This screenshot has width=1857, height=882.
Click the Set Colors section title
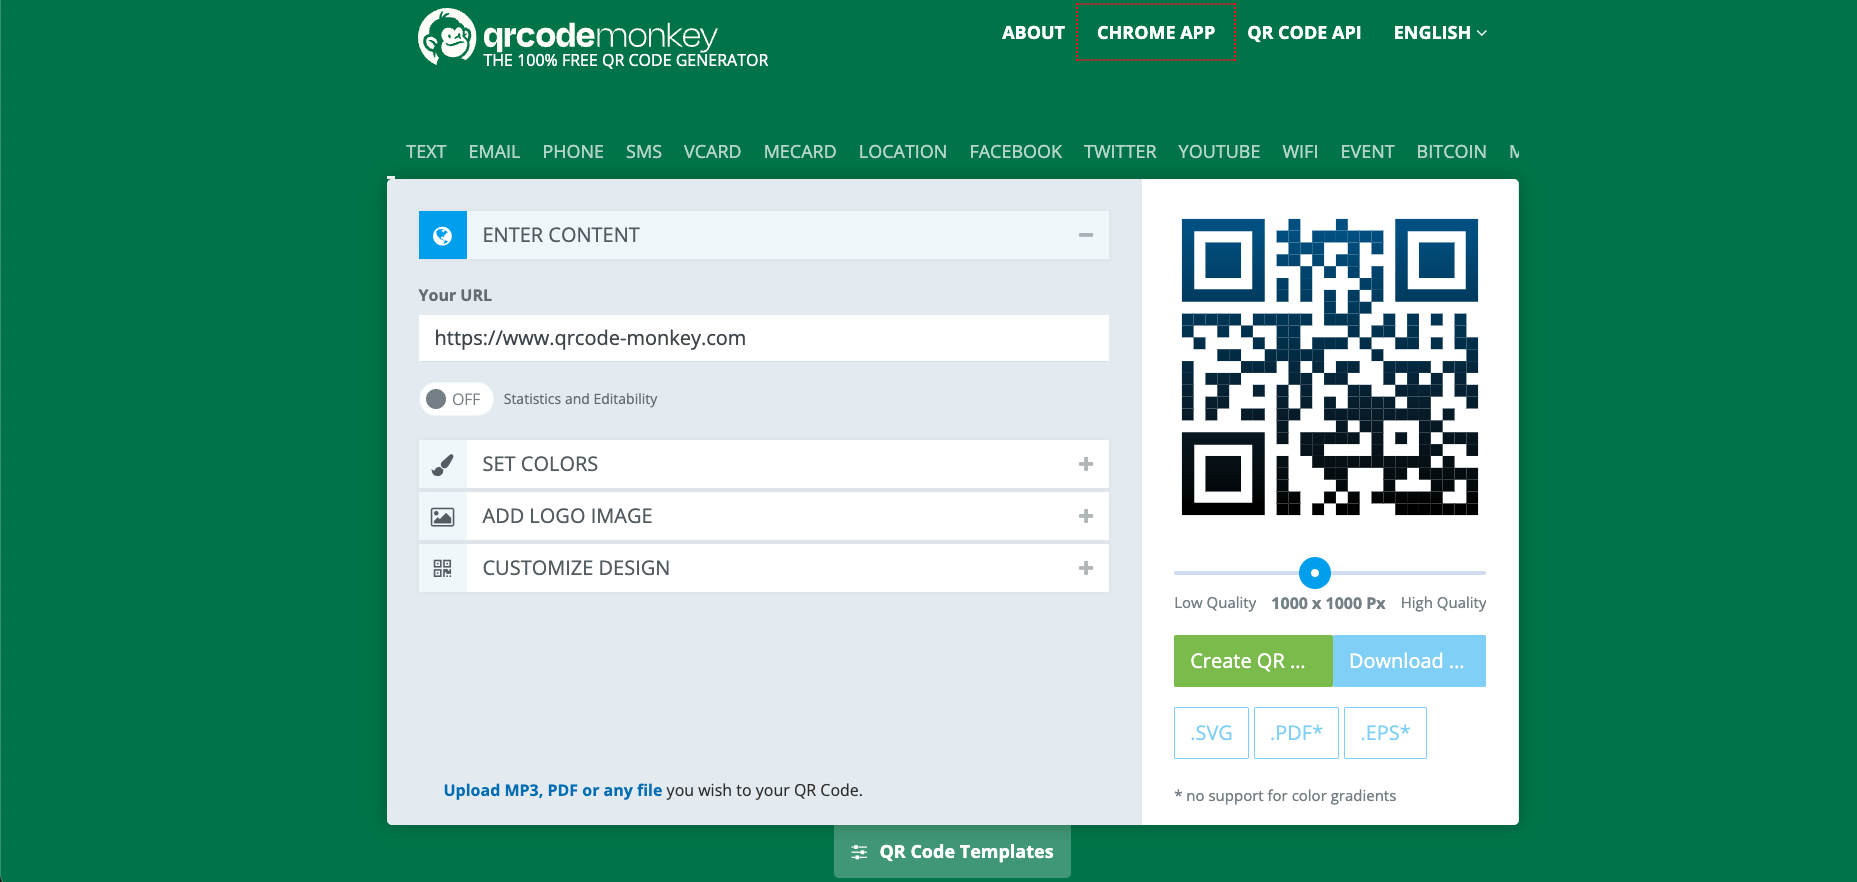click(x=540, y=464)
